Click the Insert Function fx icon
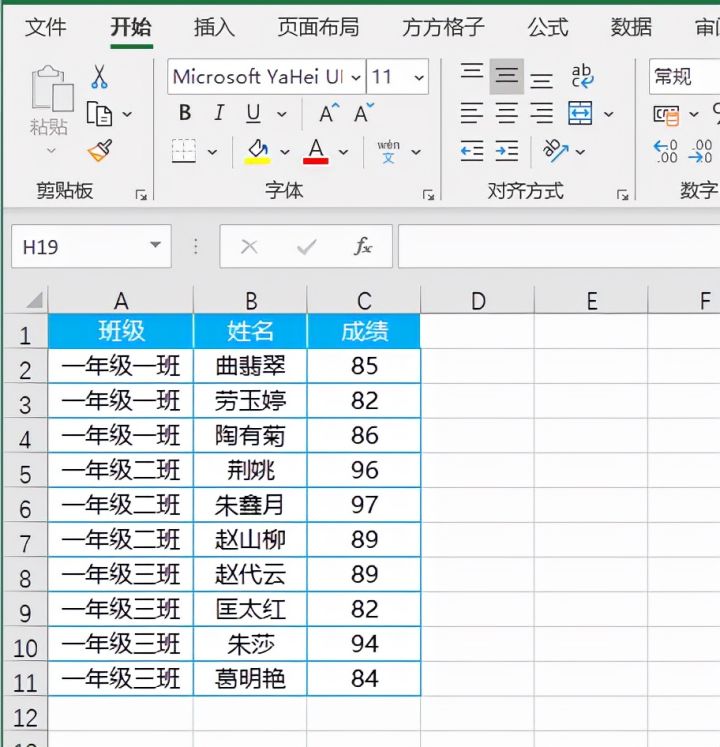Screen dimensions: 720x747 coord(363,246)
